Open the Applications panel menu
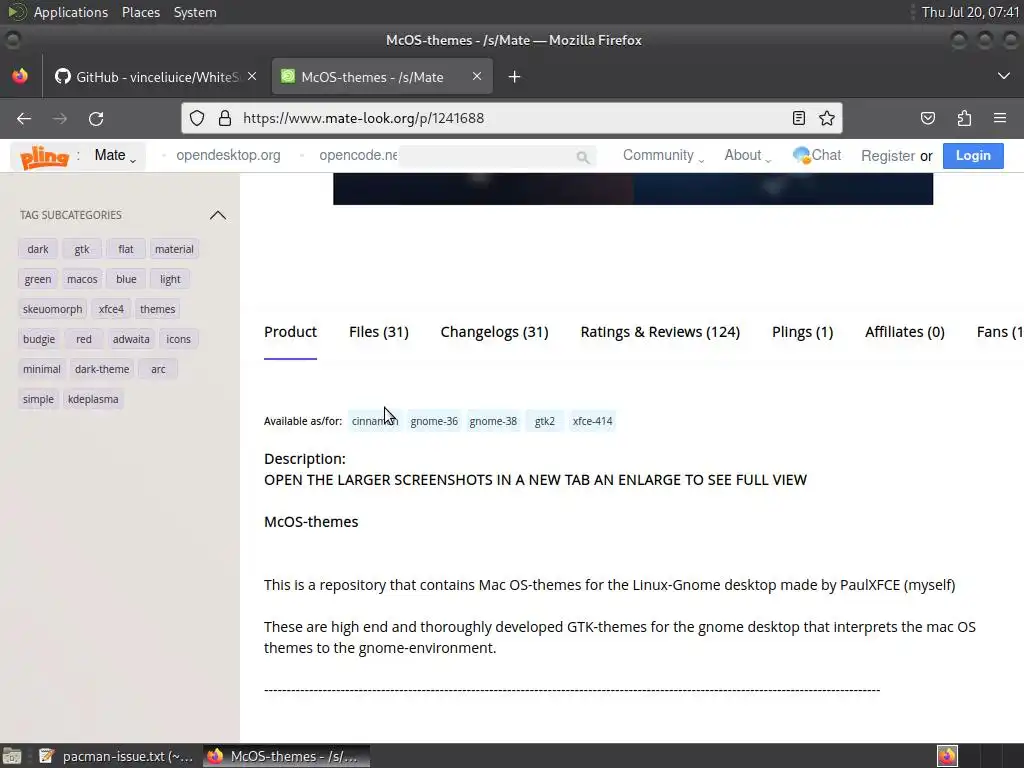The height and width of the screenshot is (768, 1024). point(71,12)
